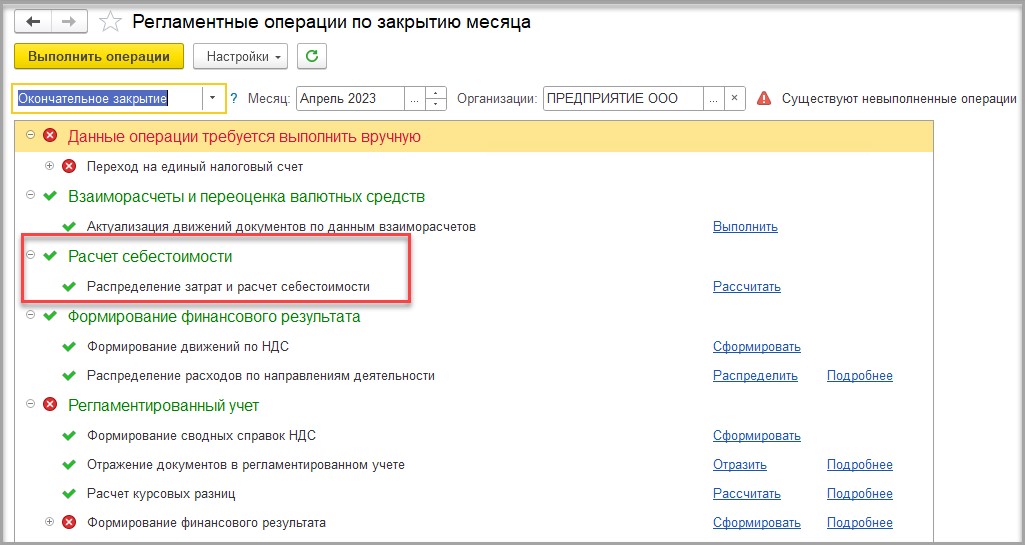Image resolution: width=1025 pixels, height=545 pixels.
Task: Collapse 'Взаиморасчеты и переоценка валютных средств' group
Action: pyautogui.click(x=30, y=195)
